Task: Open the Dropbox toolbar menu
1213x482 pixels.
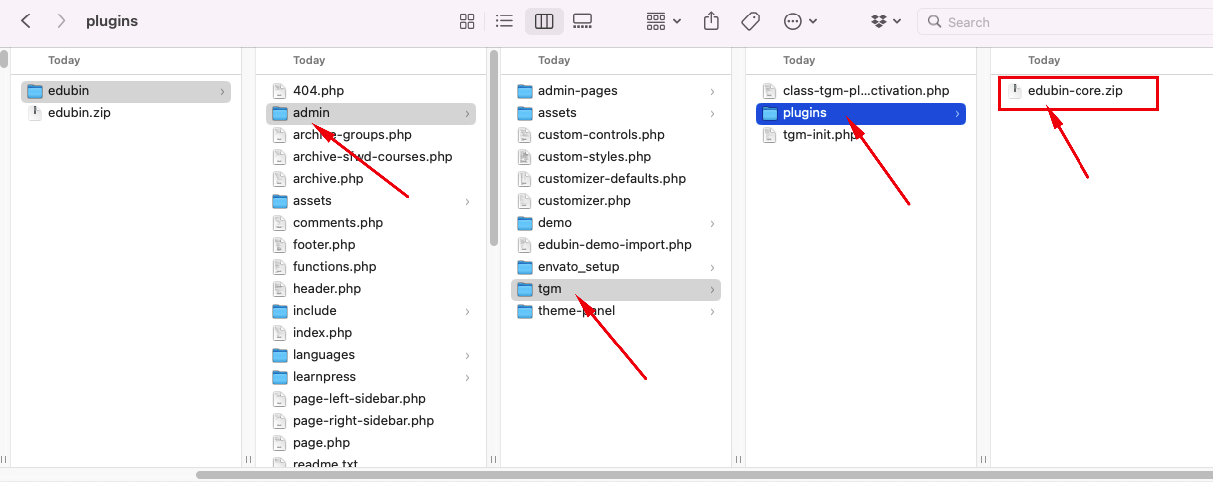Action: [886, 21]
